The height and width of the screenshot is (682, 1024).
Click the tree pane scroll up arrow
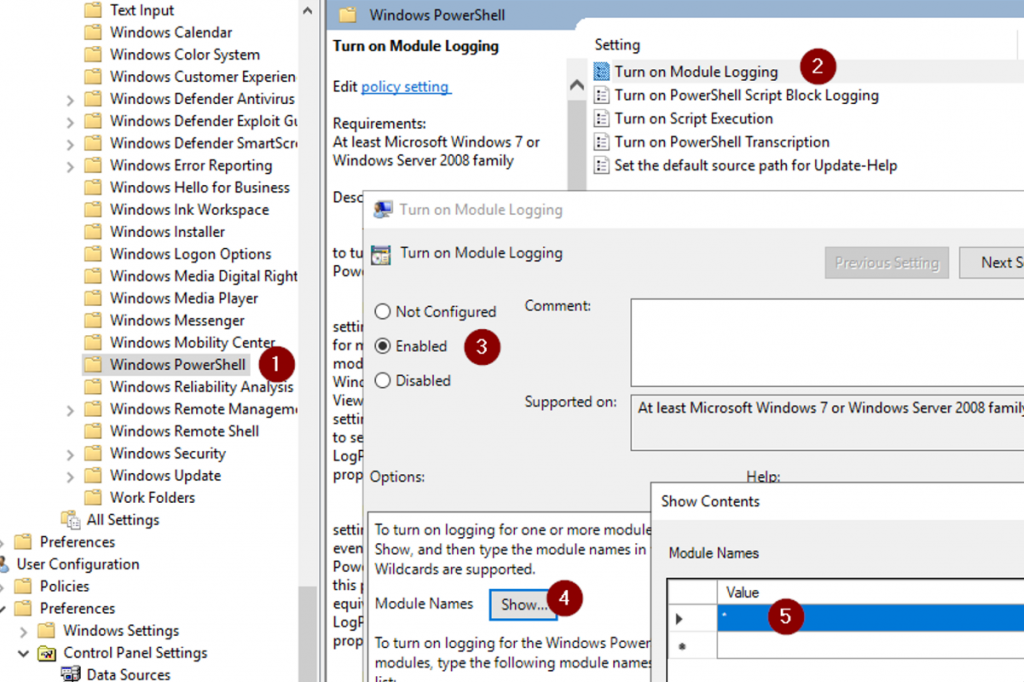[x=308, y=10]
